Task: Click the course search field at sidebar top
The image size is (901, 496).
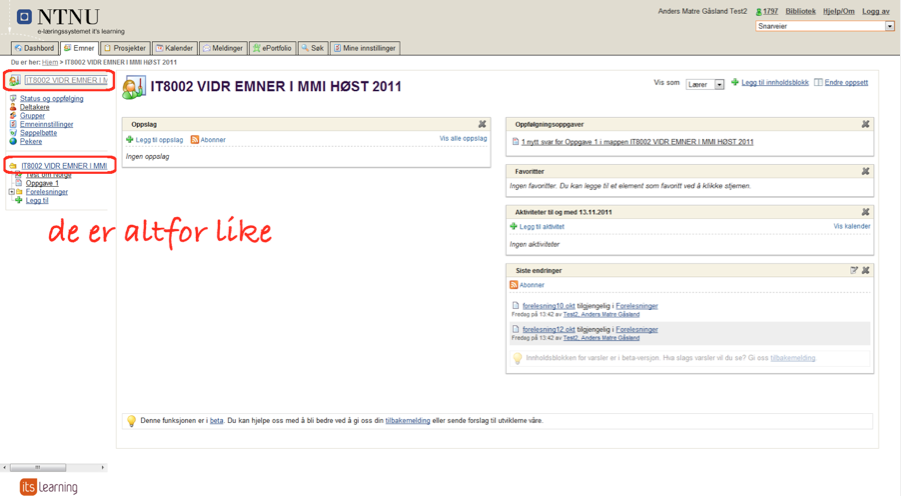Action: click(66, 80)
